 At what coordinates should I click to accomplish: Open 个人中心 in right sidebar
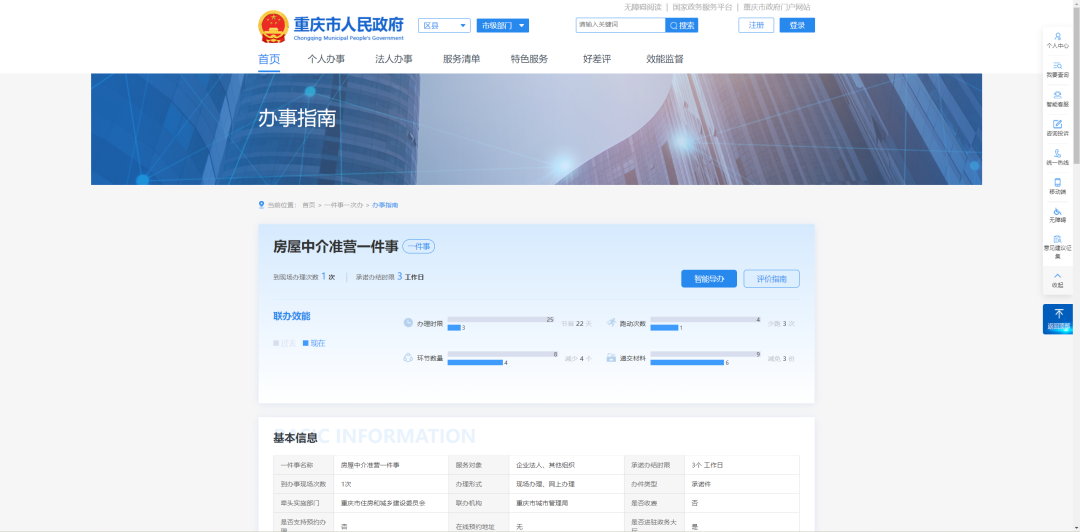(x=1057, y=40)
